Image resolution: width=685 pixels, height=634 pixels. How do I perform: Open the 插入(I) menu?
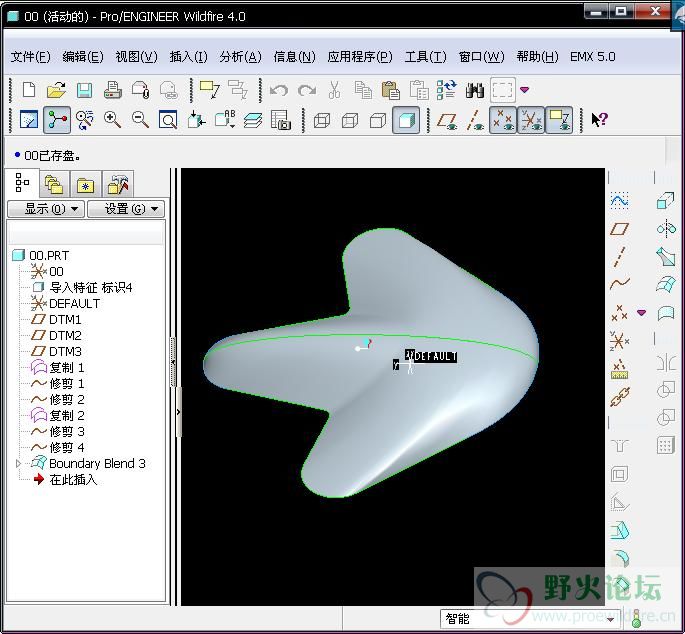click(189, 57)
